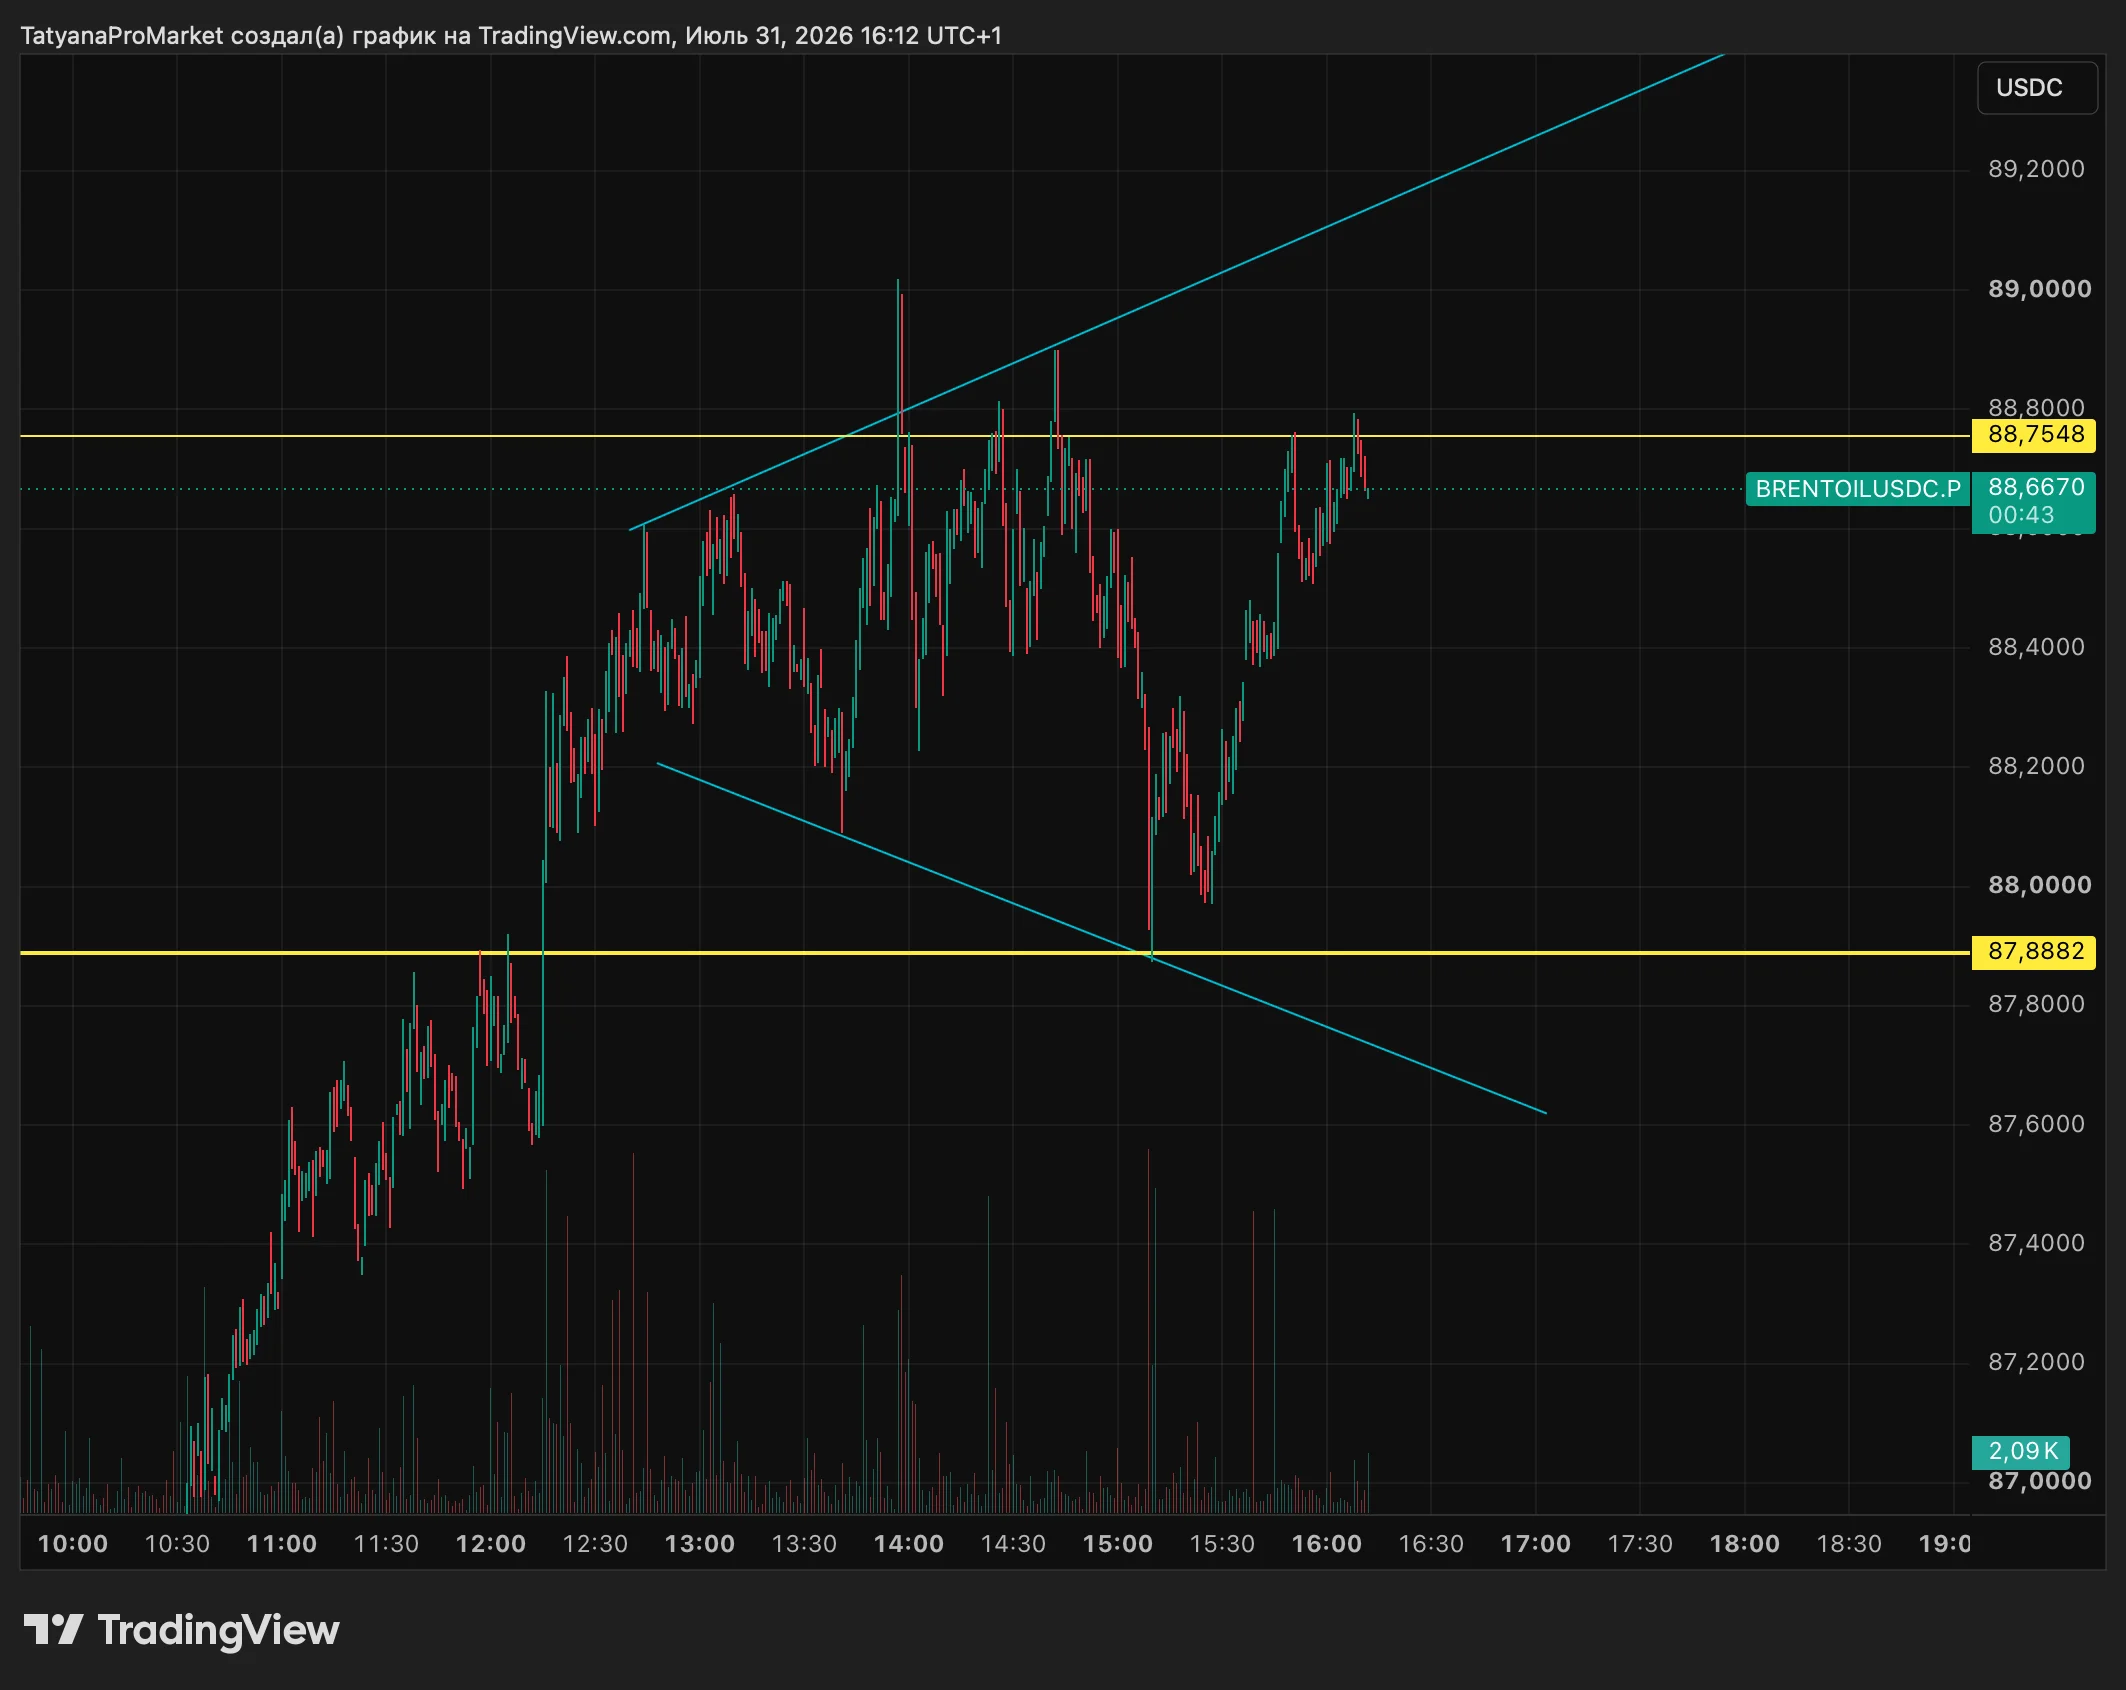Click the 88,7548 yellow price label
This screenshot has height=1690, width=2126.
(x=2033, y=435)
